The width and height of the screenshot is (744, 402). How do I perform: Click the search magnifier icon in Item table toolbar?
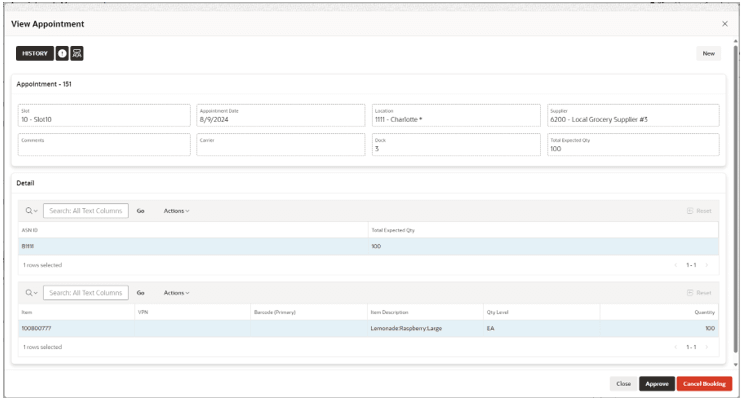(31, 293)
